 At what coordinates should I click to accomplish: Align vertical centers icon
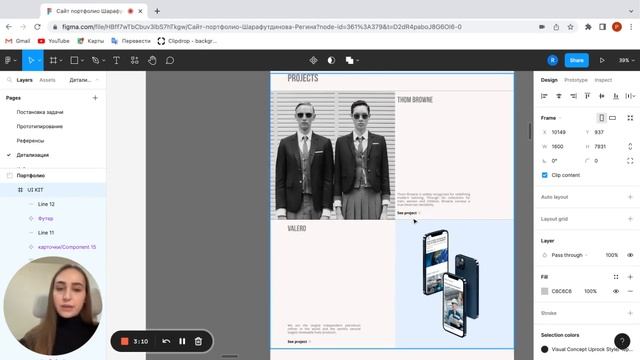click(602, 96)
